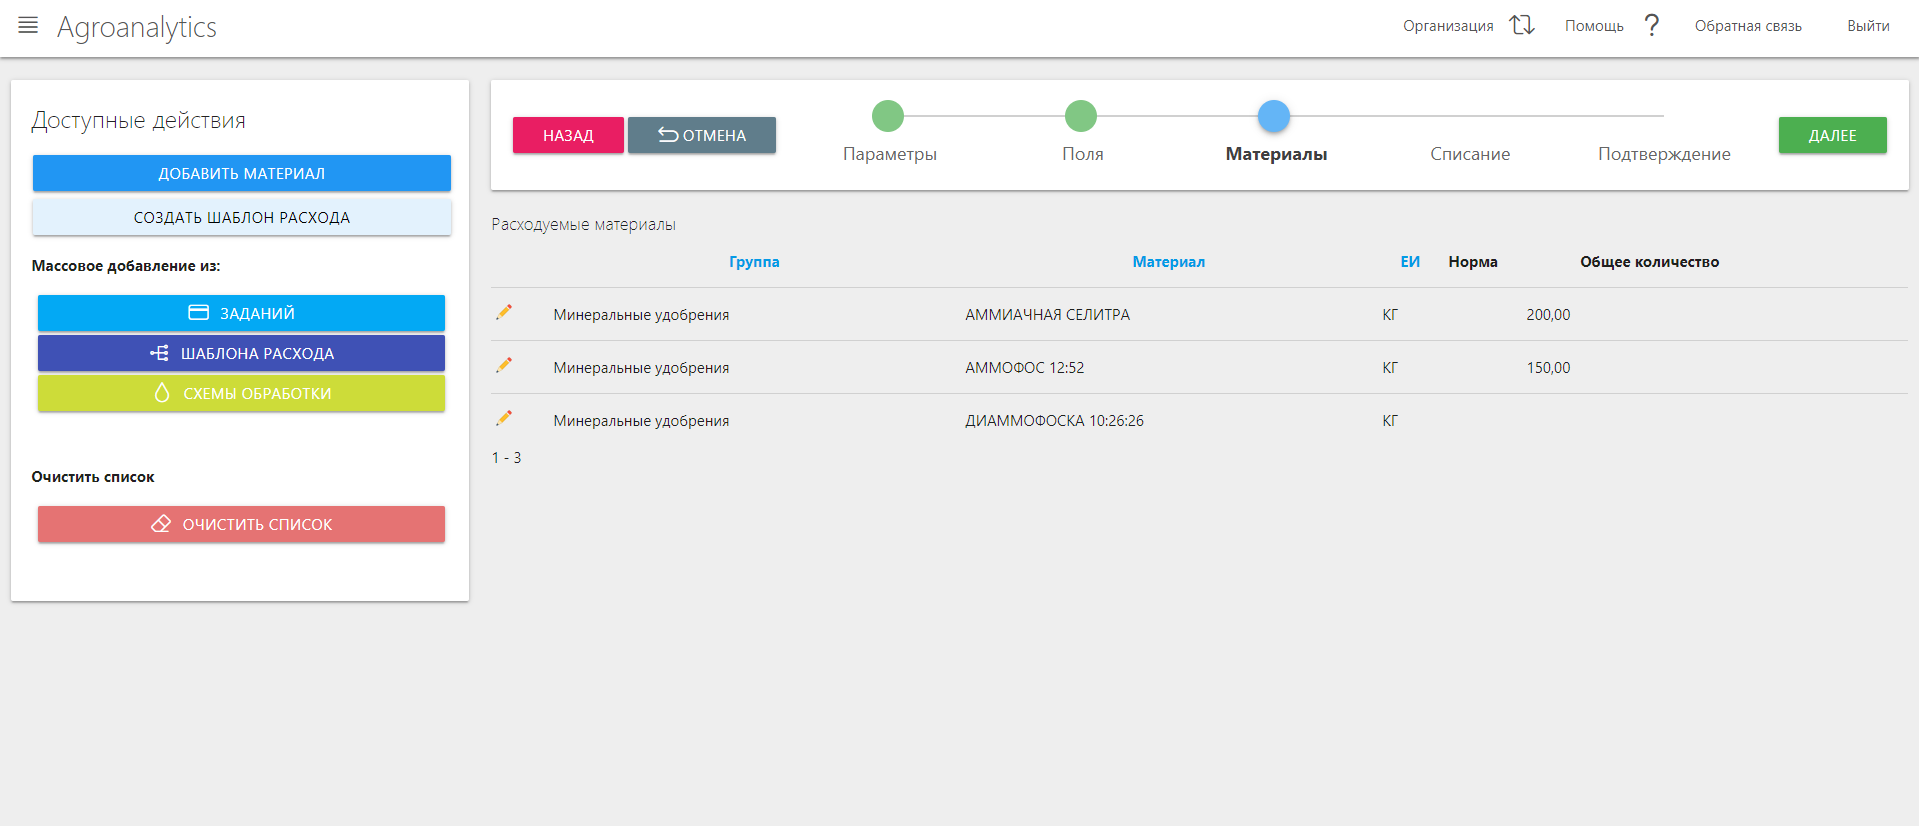Viewport: 1919px width, 826px height.
Task: Go to next step with ДАЛЕЕ
Action: [1832, 135]
